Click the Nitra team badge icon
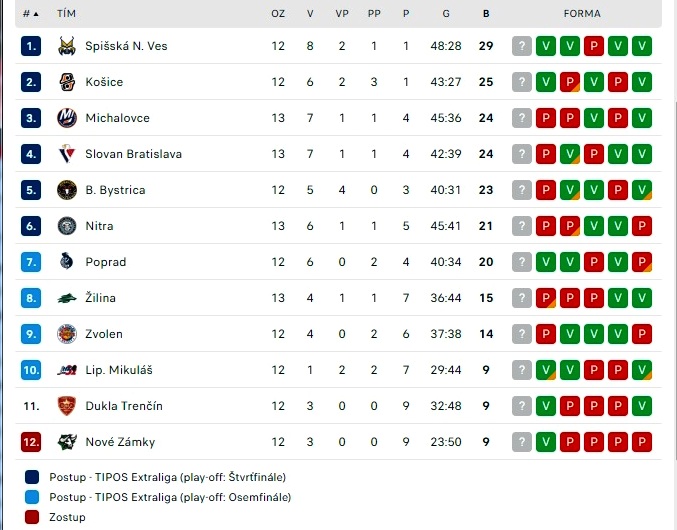677x530 pixels. [x=67, y=226]
